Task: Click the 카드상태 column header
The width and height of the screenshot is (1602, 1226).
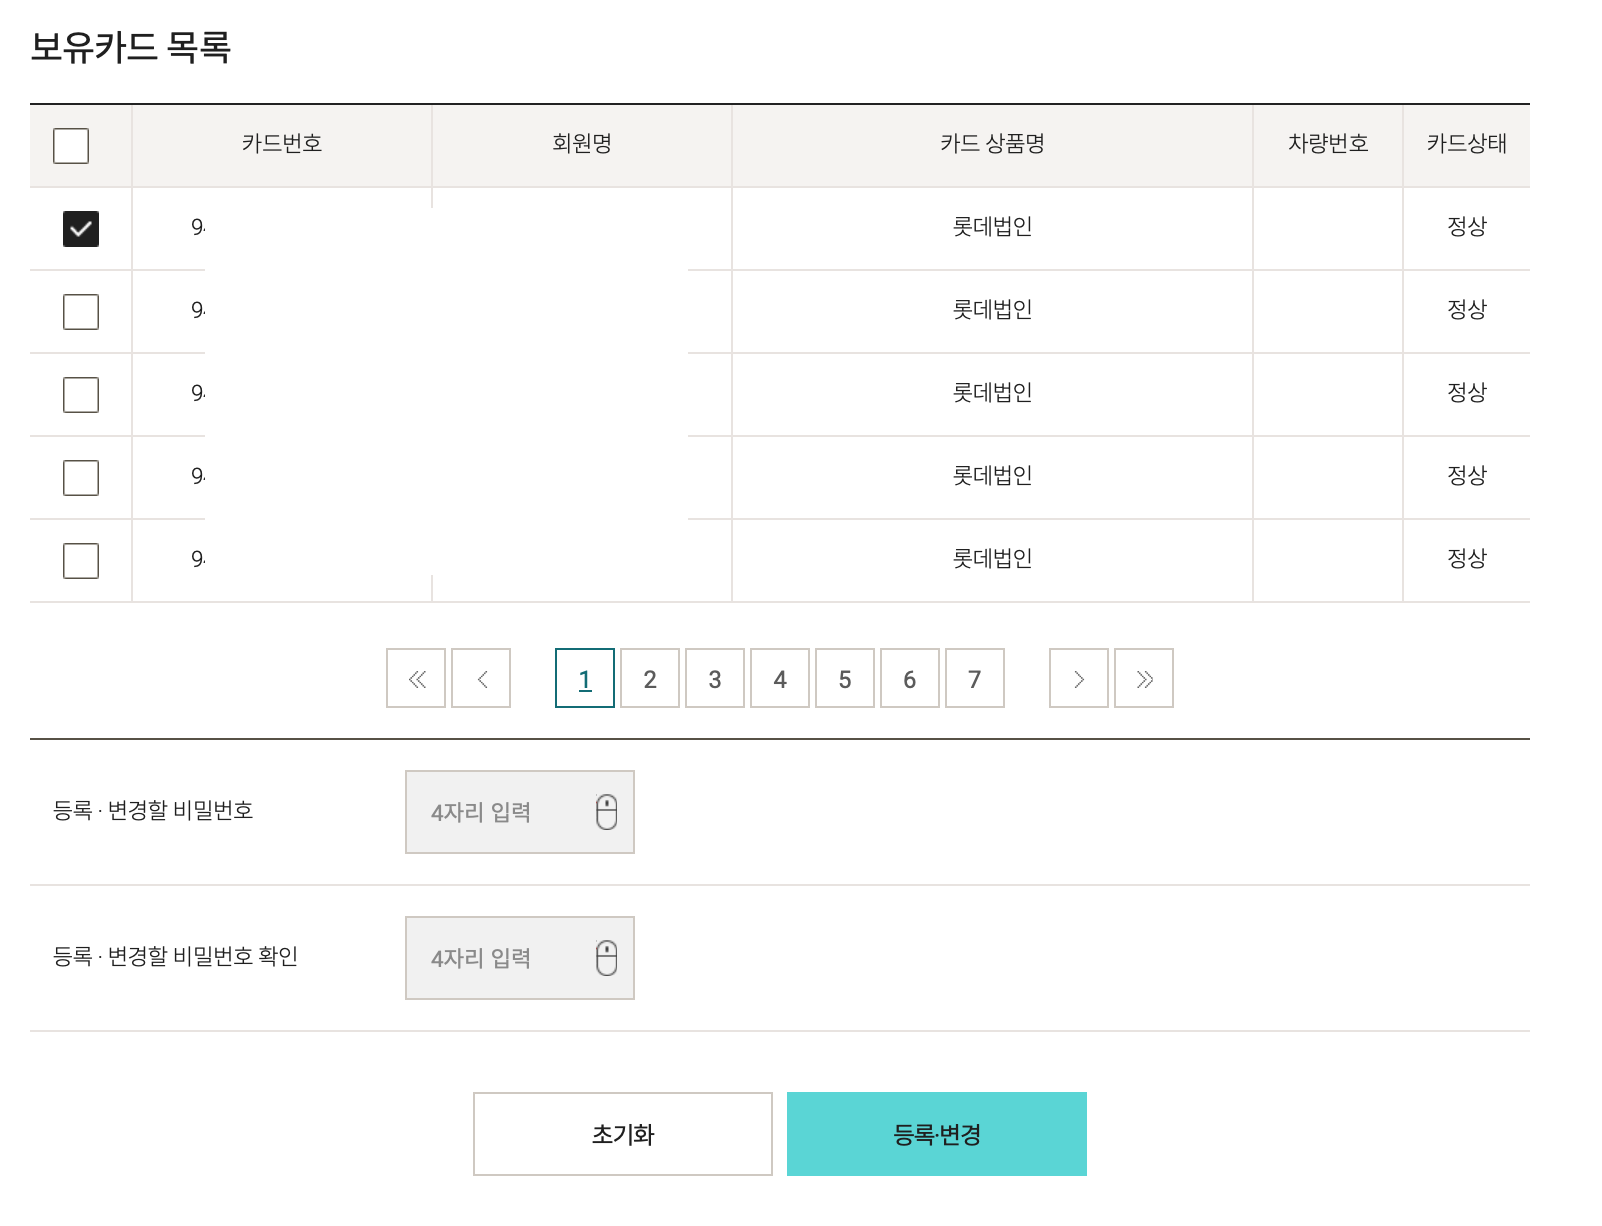Action: click(x=1466, y=144)
